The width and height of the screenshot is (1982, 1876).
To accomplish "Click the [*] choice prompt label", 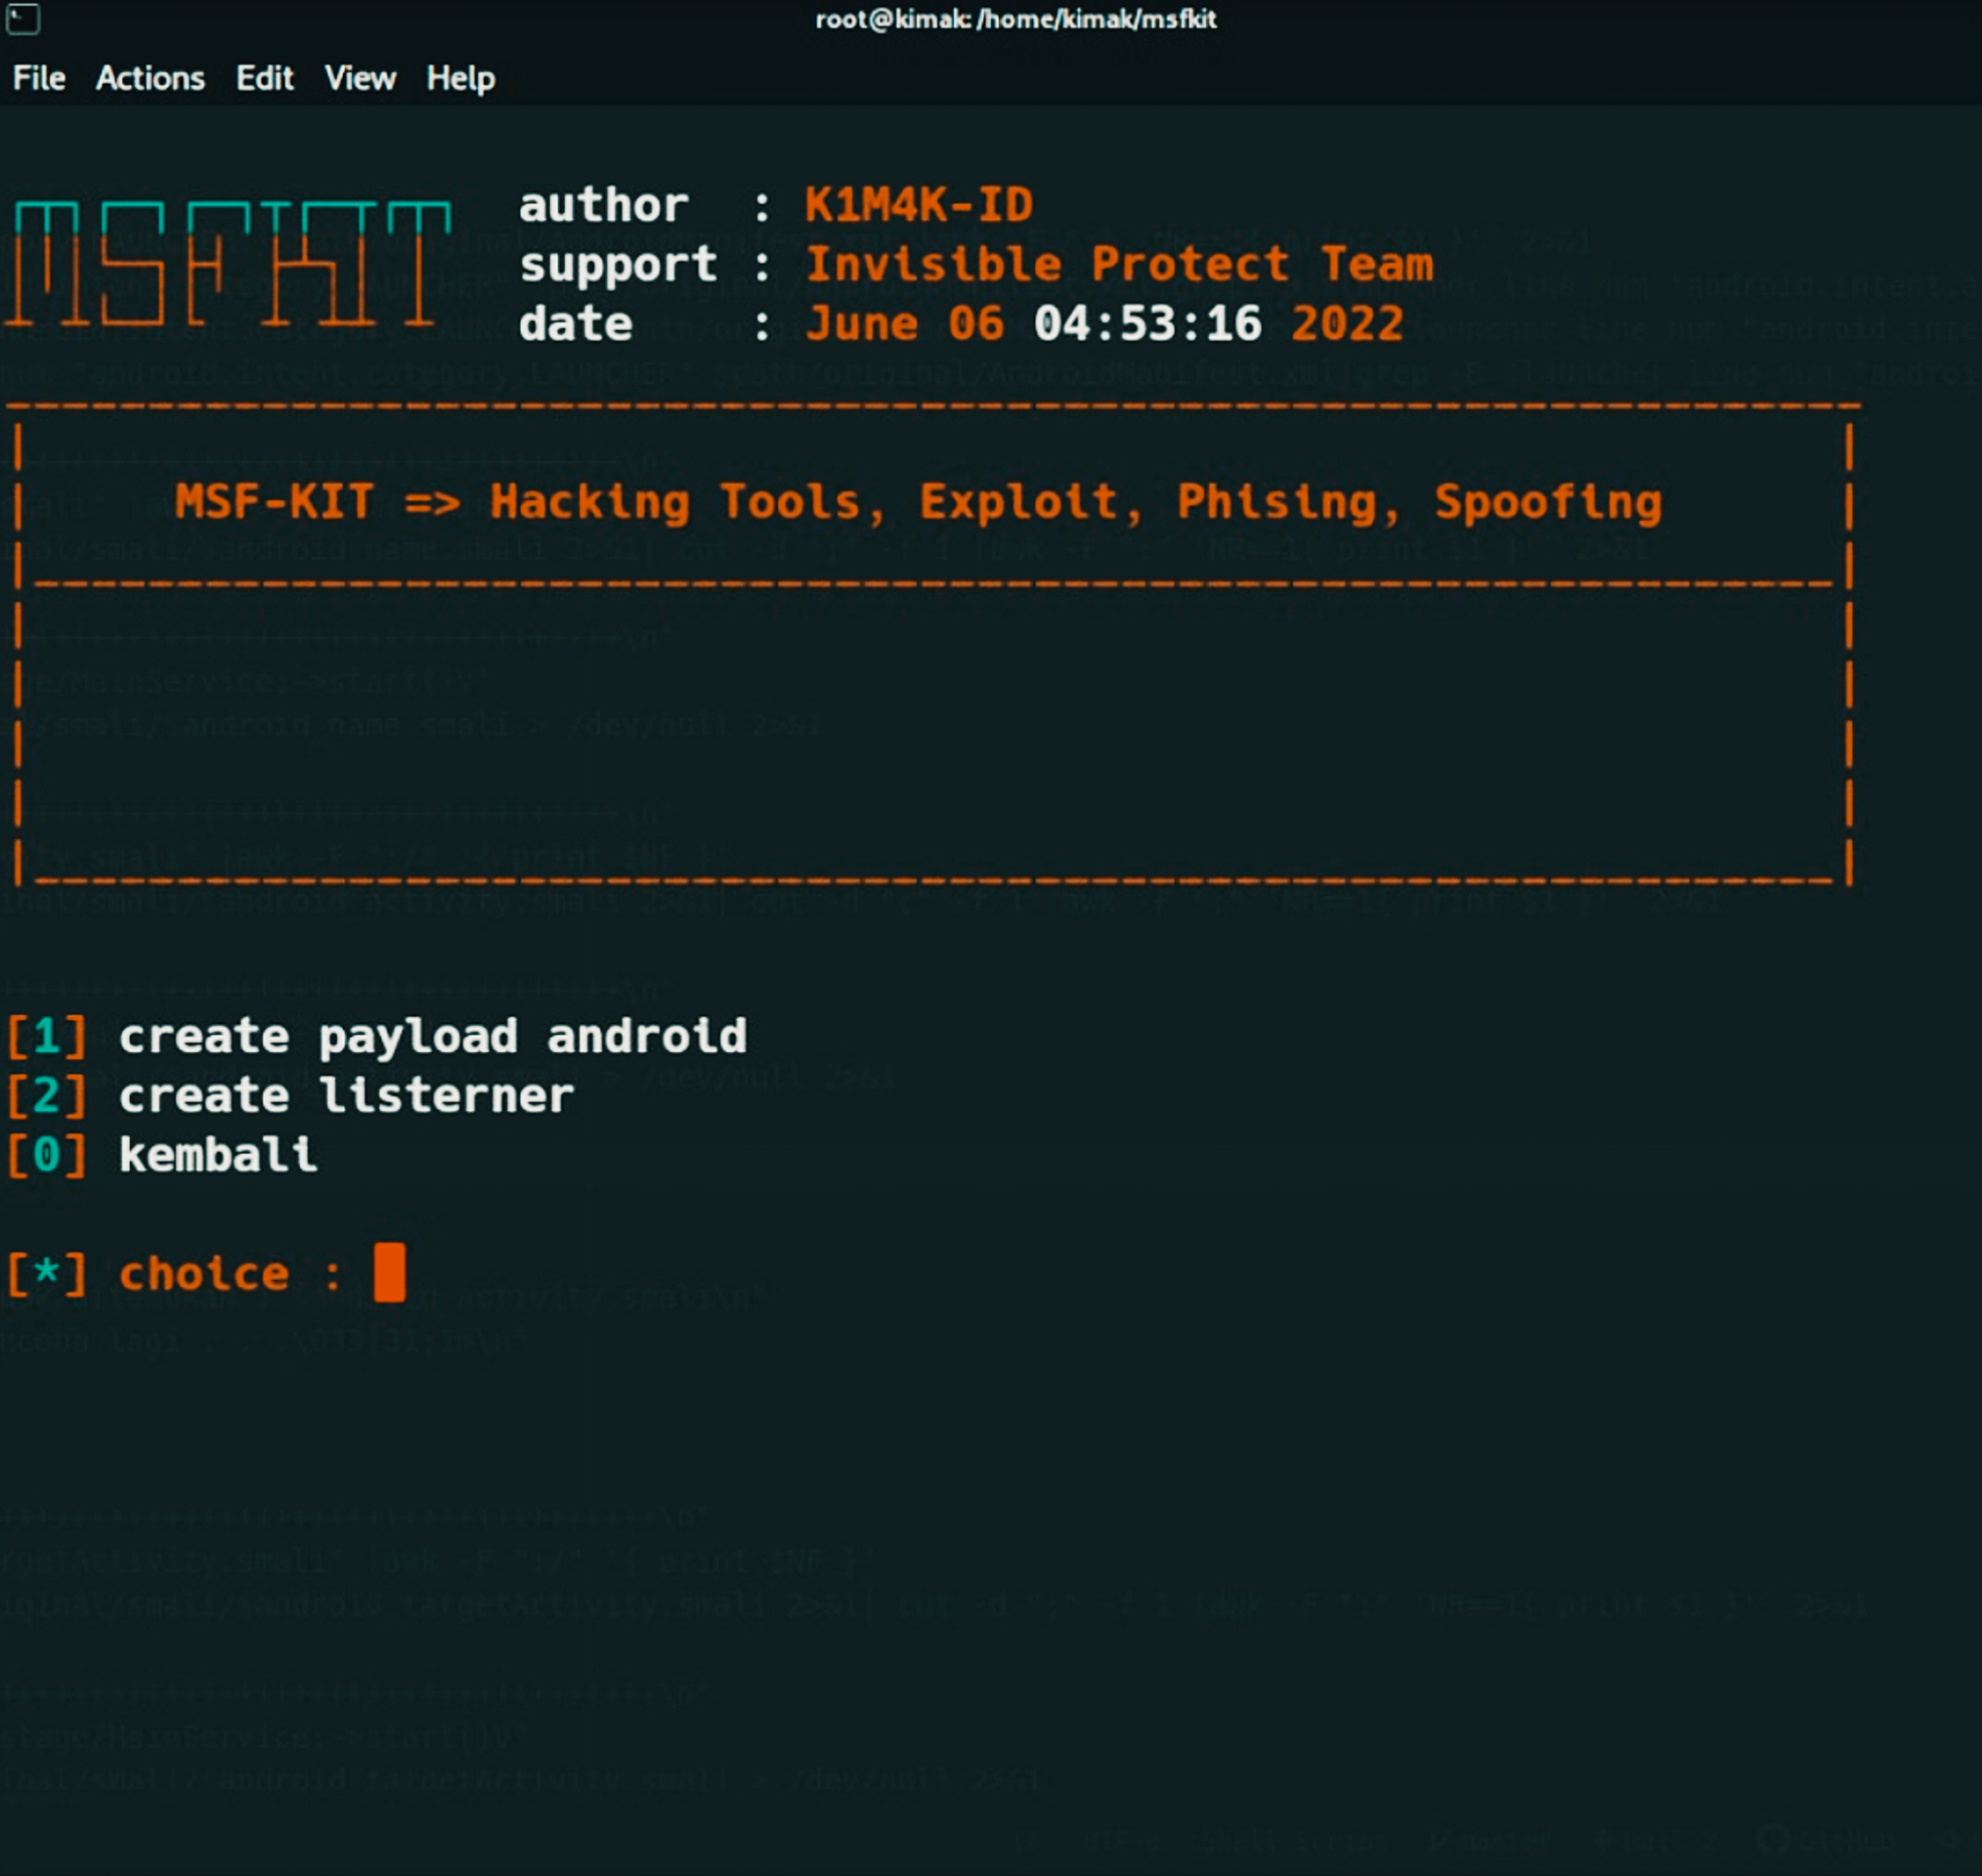I will click(x=45, y=1273).
